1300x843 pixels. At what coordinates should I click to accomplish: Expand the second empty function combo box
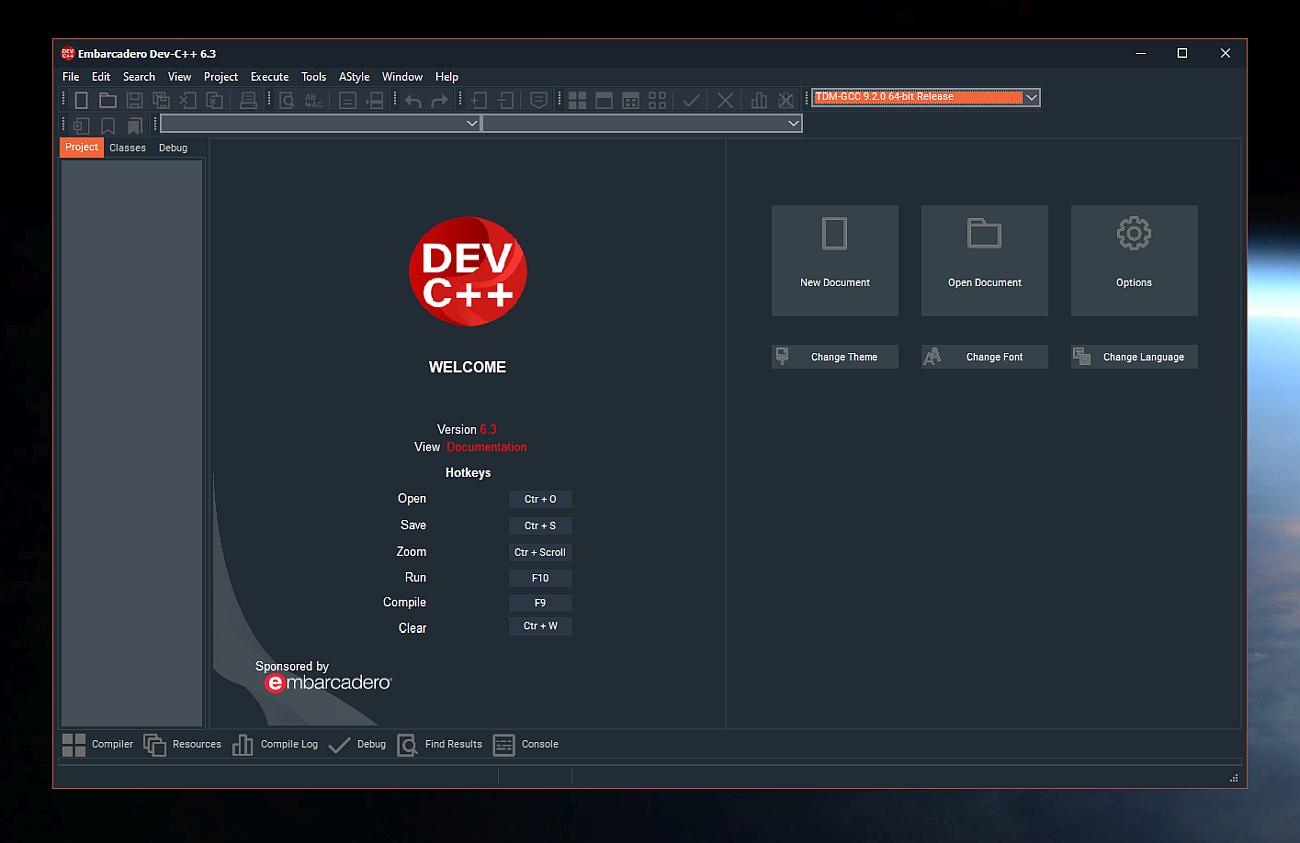(x=793, y=123)
